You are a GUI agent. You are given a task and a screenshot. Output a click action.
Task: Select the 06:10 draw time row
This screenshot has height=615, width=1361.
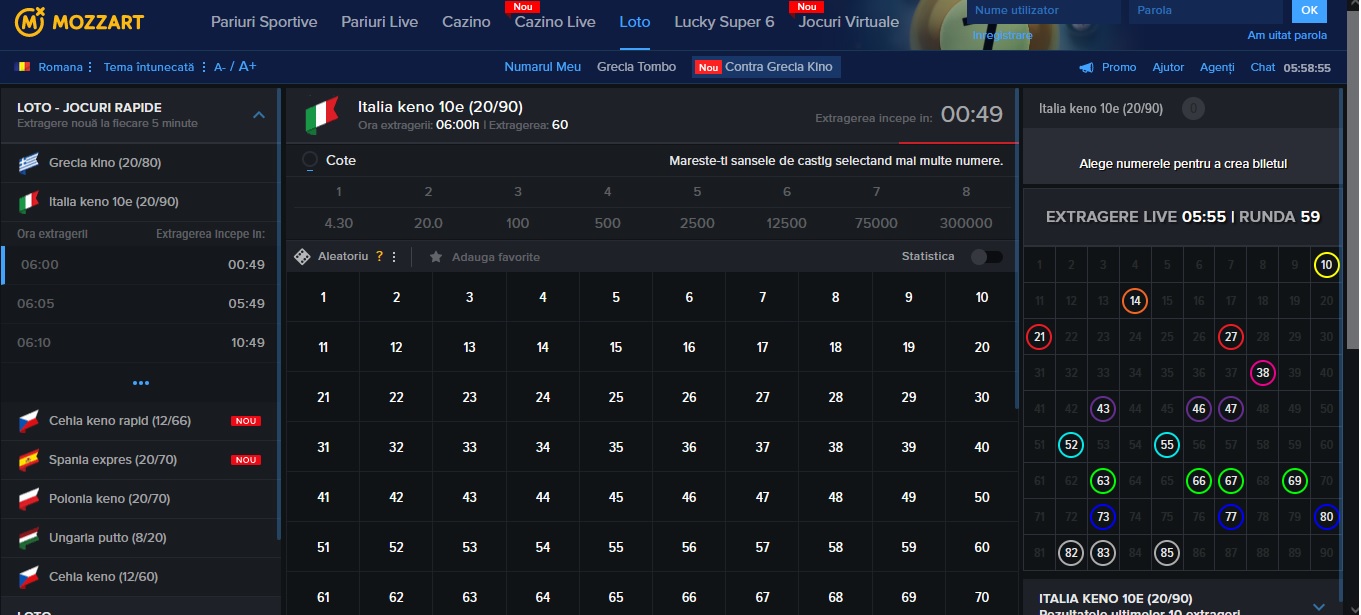(x=141, y=343)
